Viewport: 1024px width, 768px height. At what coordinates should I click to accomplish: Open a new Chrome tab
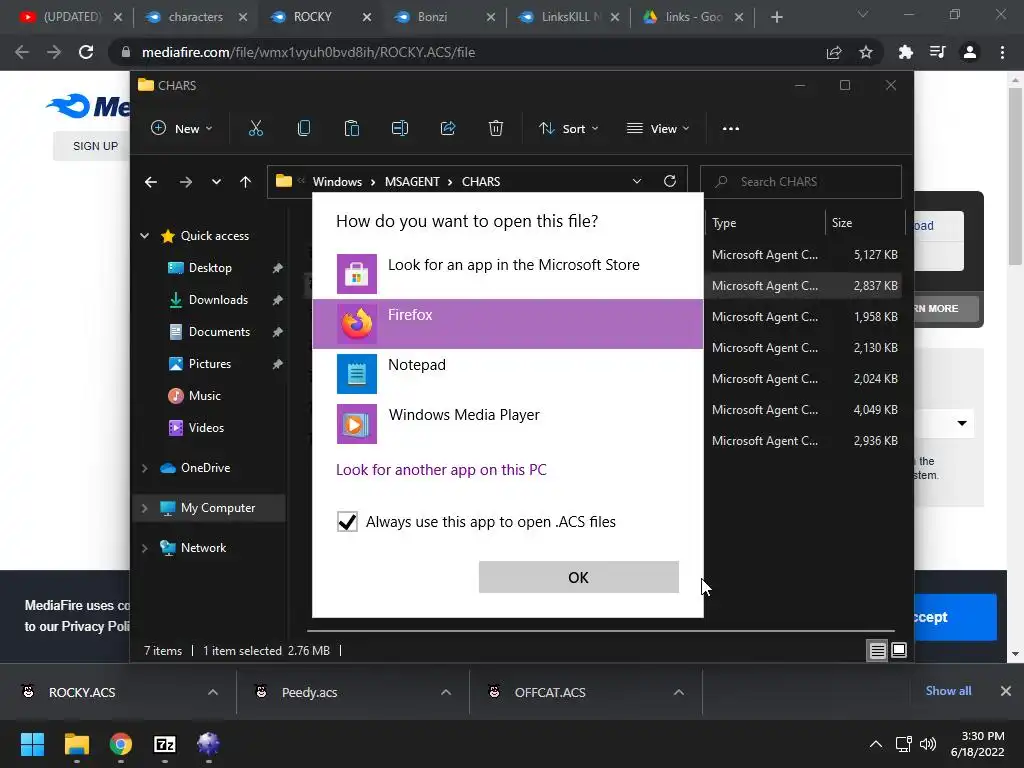click(776, 17)
